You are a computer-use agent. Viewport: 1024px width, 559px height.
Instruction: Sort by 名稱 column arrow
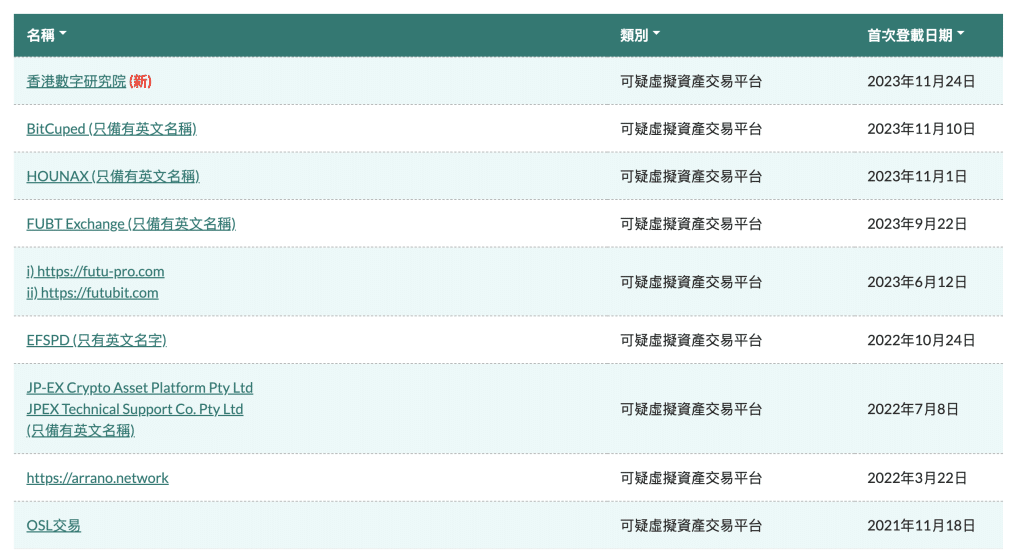click(63, 35)
